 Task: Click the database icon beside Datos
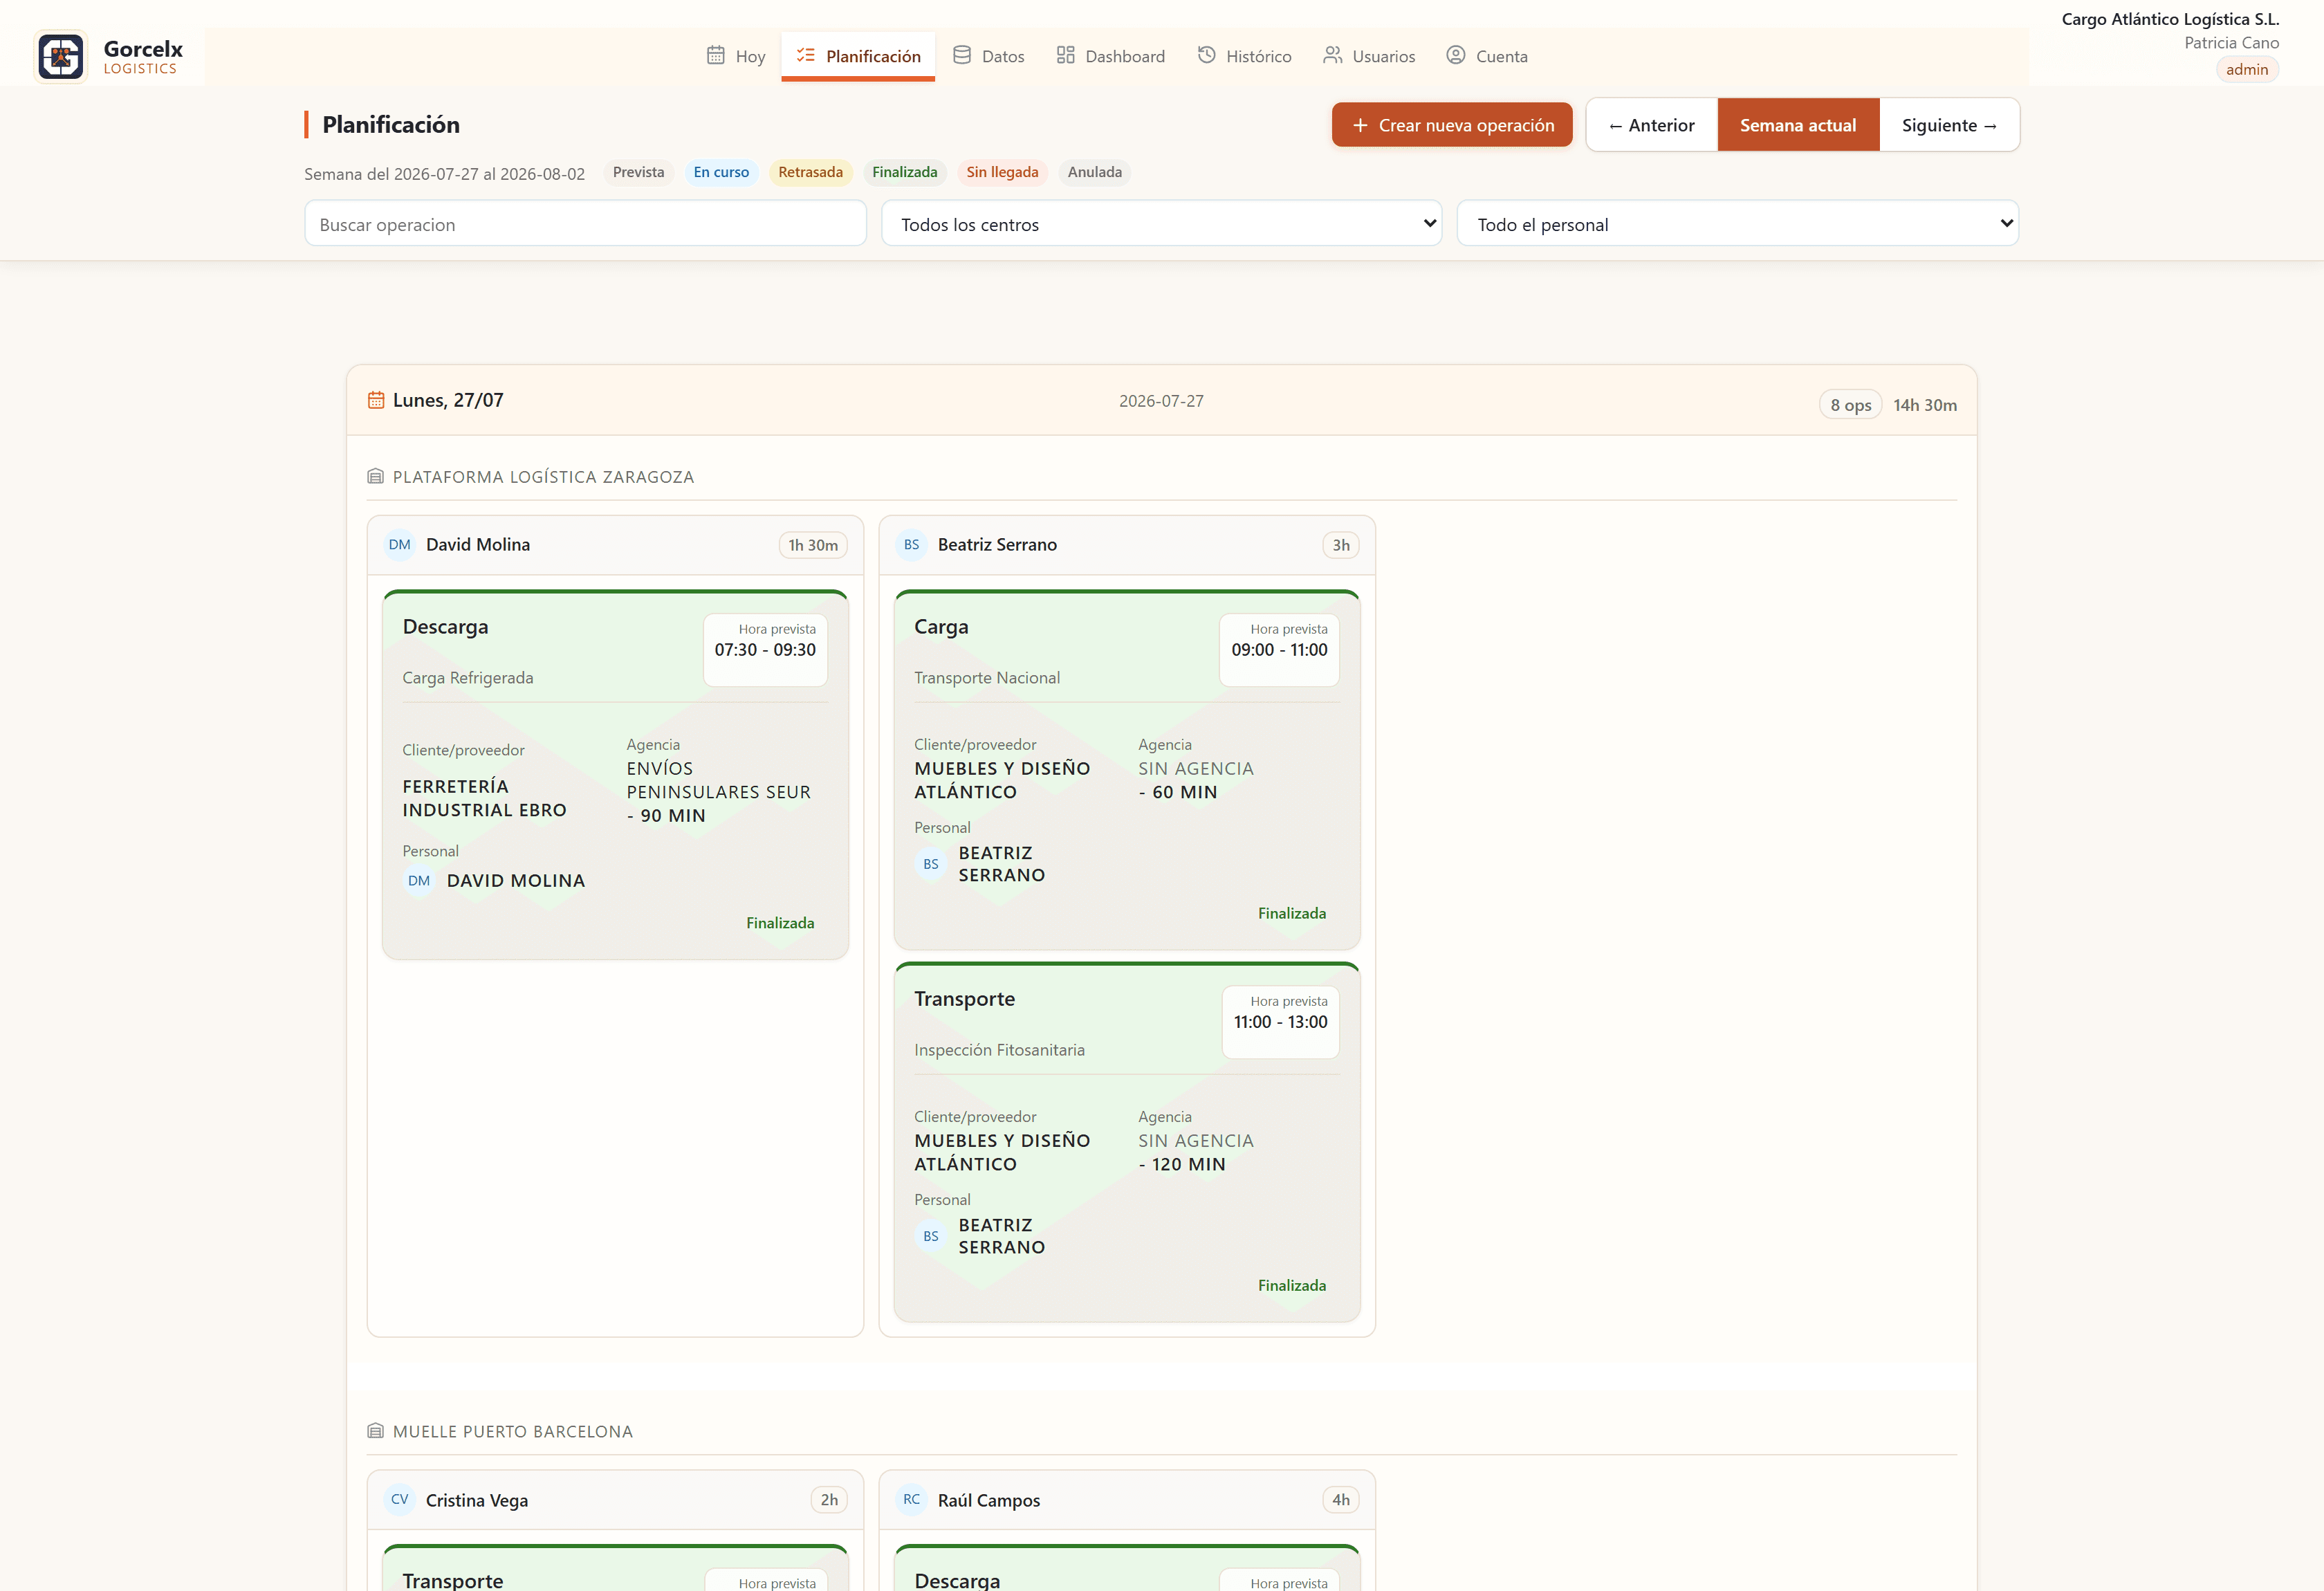pyautogui.click(x=961, y=55)
